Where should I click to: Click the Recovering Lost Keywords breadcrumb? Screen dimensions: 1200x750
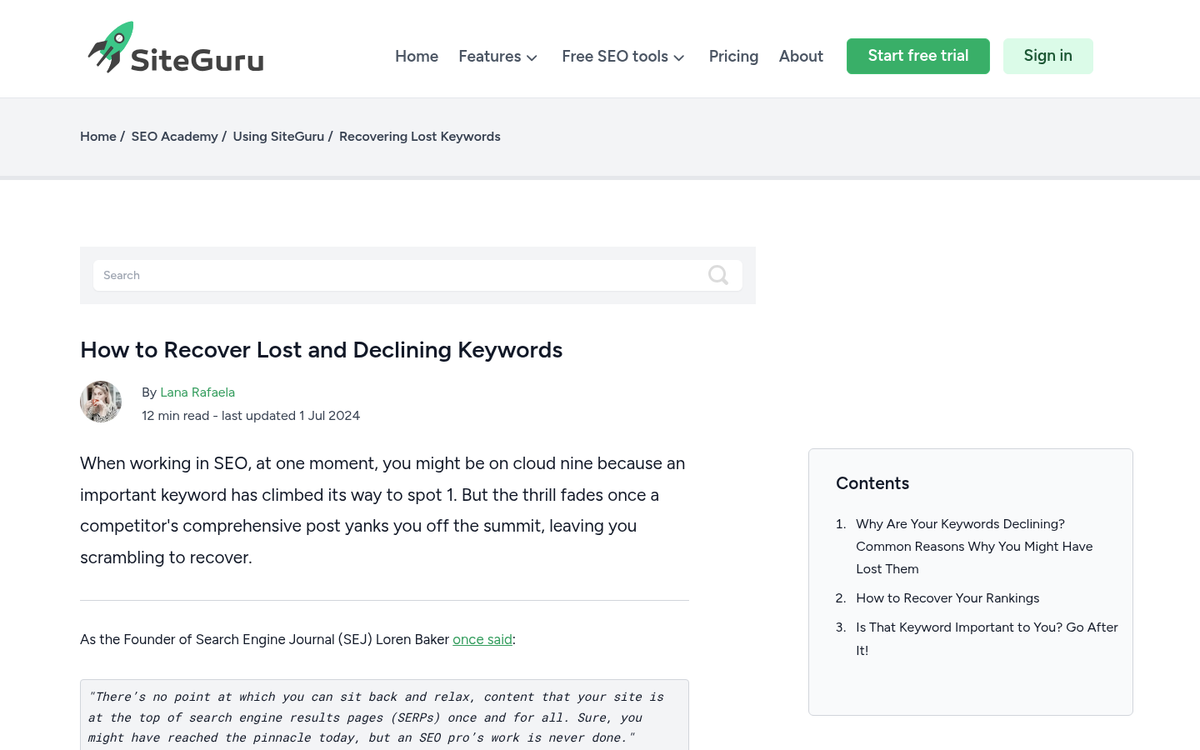(x=419, y=136)
